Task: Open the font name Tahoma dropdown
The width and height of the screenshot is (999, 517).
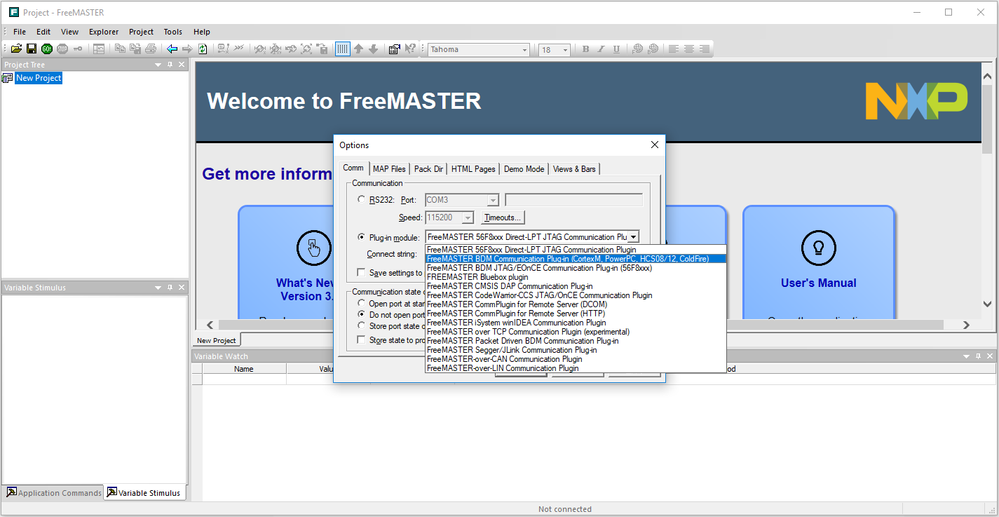Action: click(524, 49)
